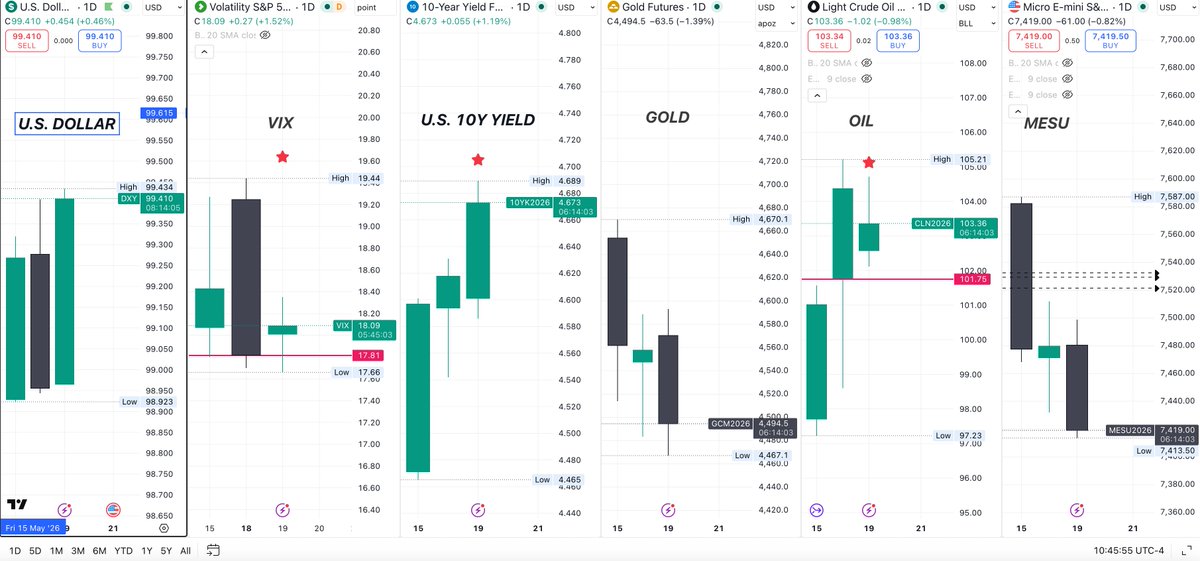Click the contract rollover icon on Oil chart

(816, 509)
